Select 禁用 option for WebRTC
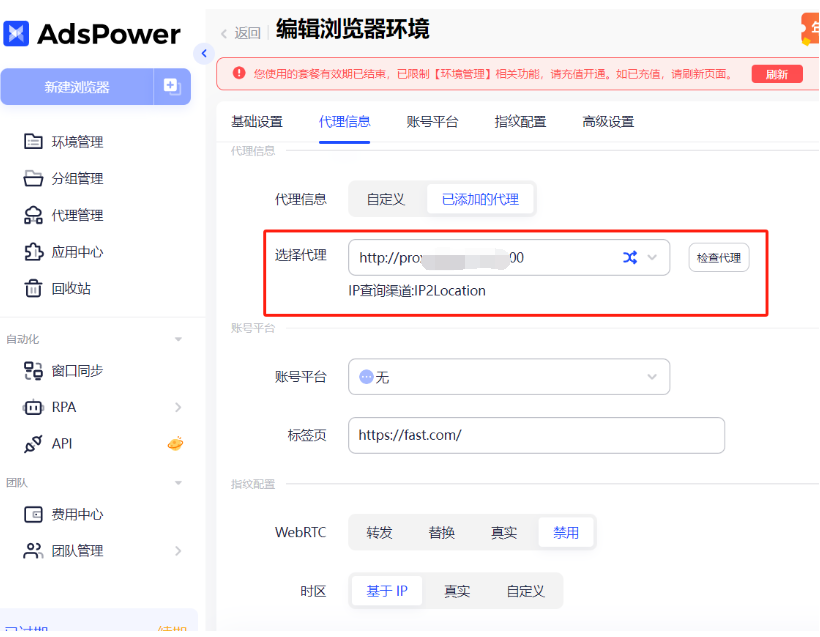820x637 pixels. tap(566, 533)
